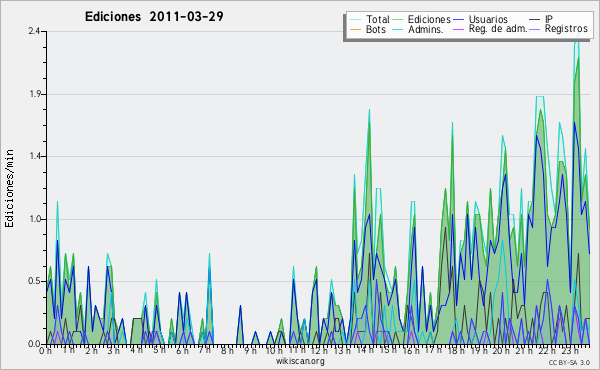Click the '12 h' x-axis label

(x=319, y=351)
